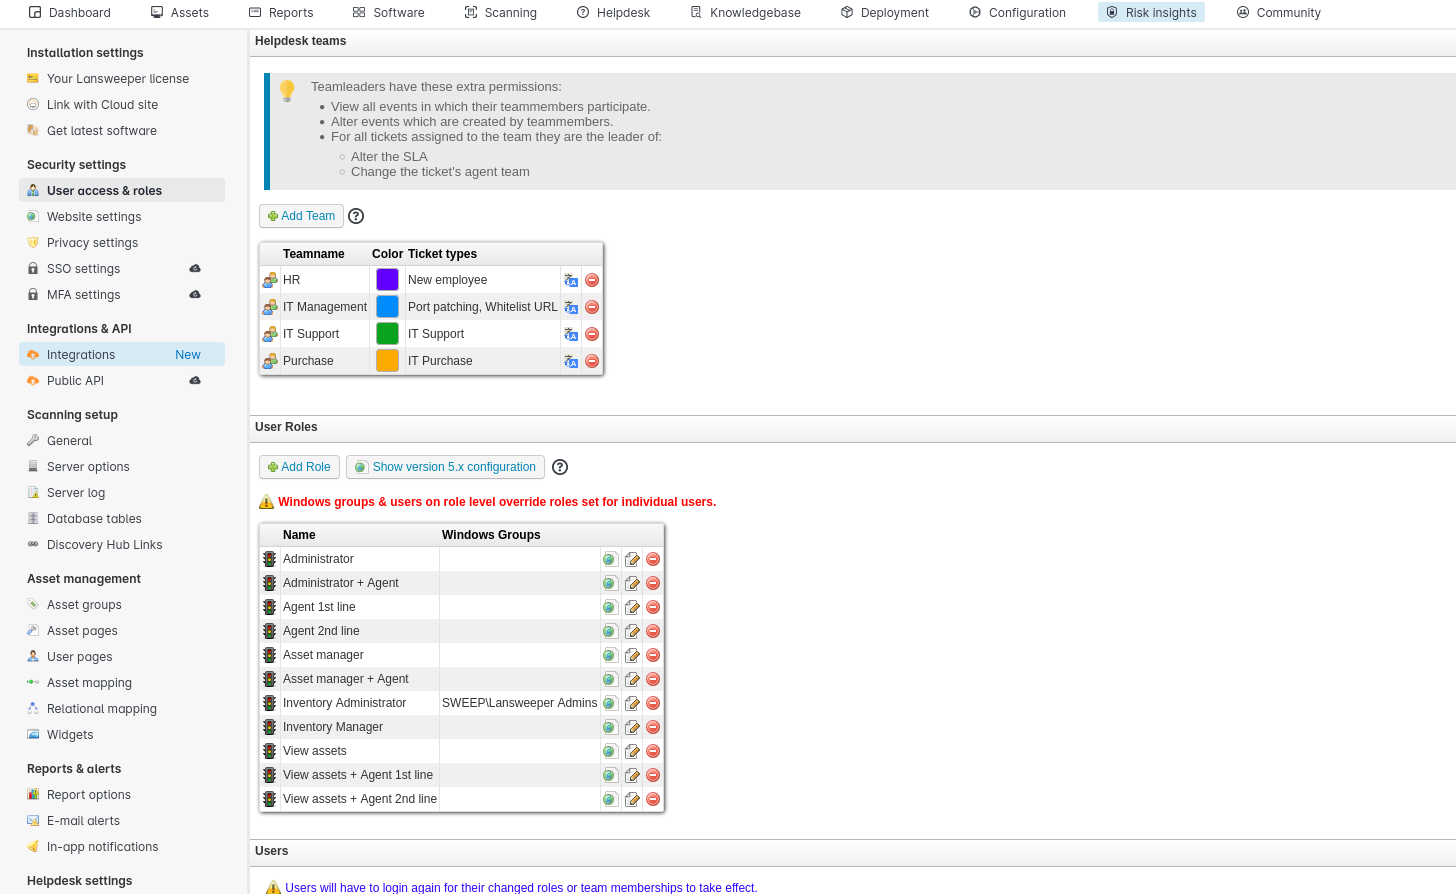Open the Knowledgebase tab
This screenshot has width=1456, height=894.
click(x=746, y=13)
